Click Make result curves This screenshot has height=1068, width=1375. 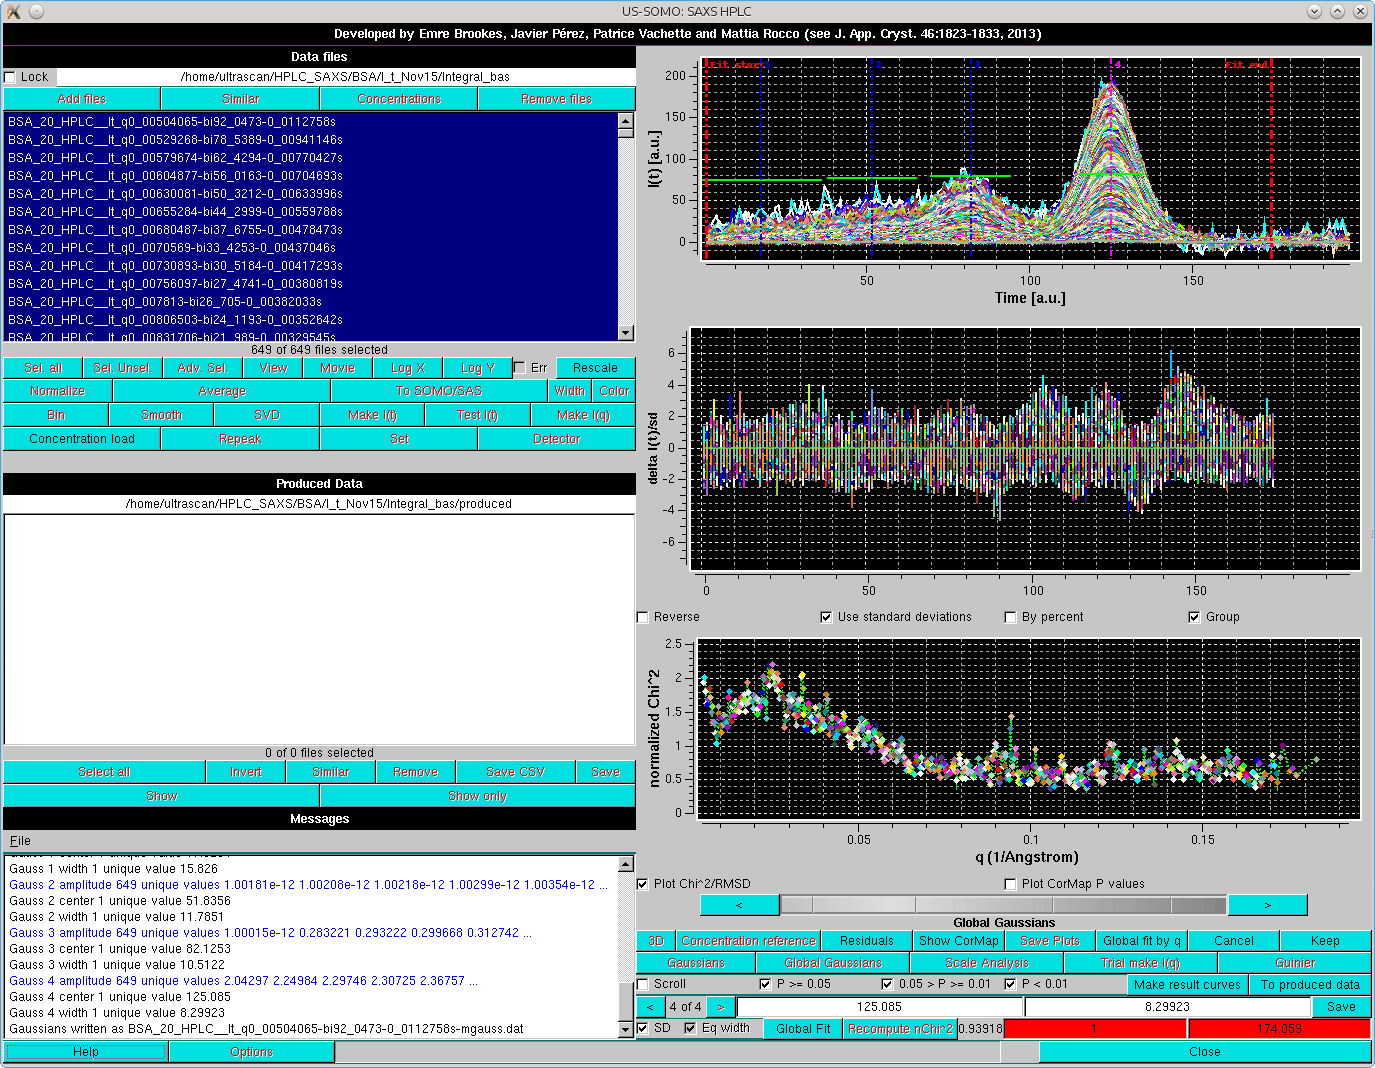tap(1187, 985)
